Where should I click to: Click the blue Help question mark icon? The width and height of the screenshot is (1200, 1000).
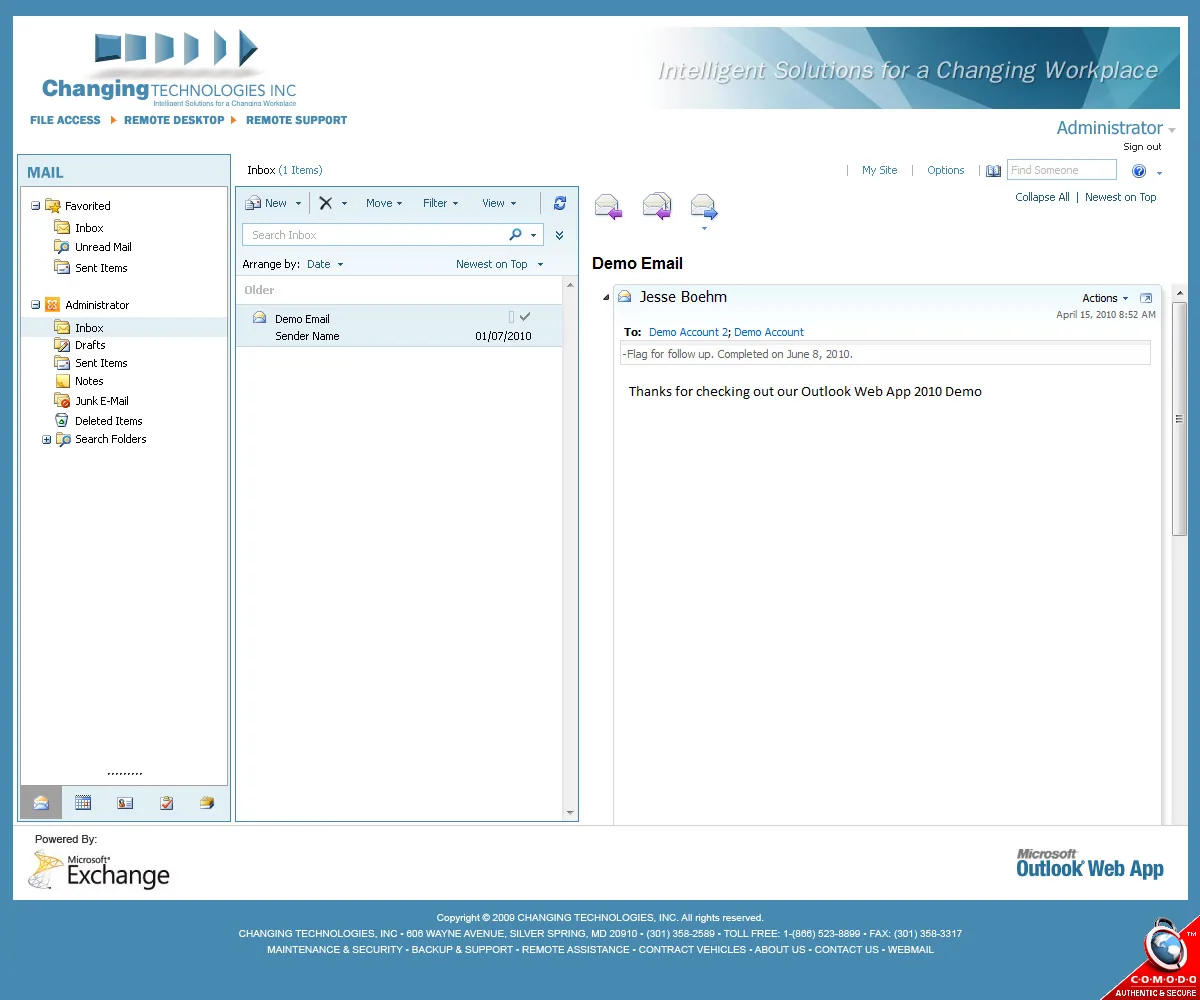tap(1139, 171)
